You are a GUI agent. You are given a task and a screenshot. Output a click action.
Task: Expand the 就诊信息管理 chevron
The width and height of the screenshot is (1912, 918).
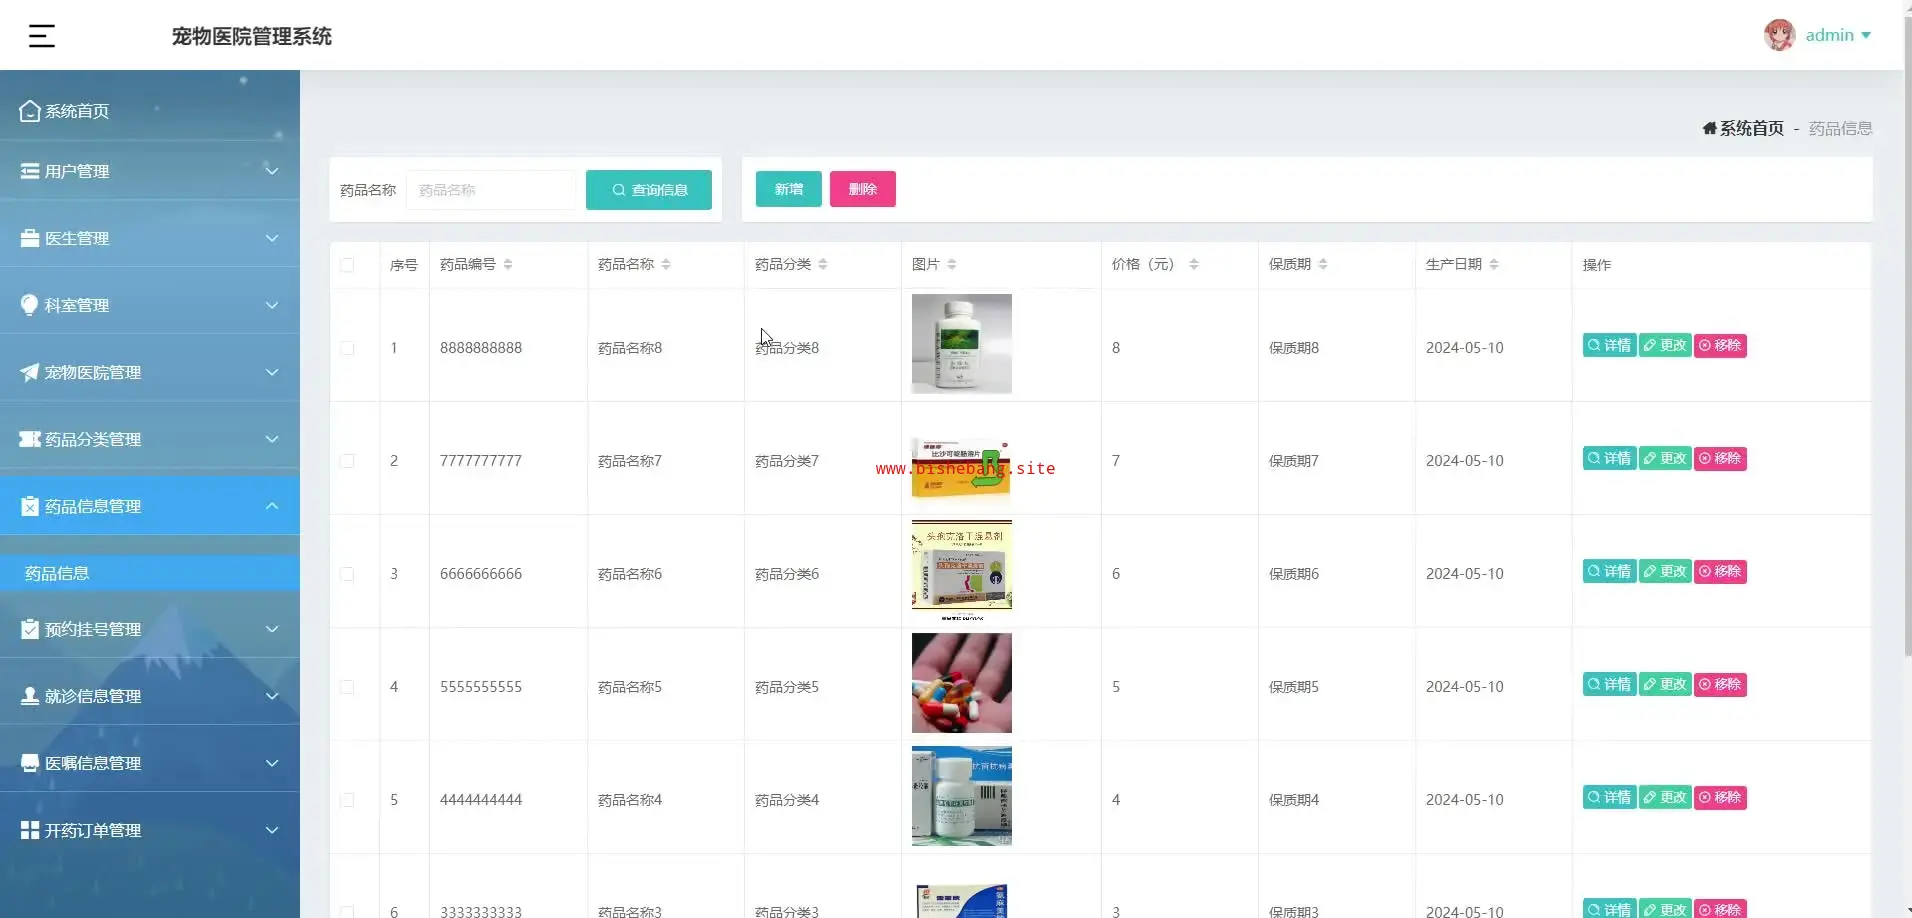click(272, 696)
